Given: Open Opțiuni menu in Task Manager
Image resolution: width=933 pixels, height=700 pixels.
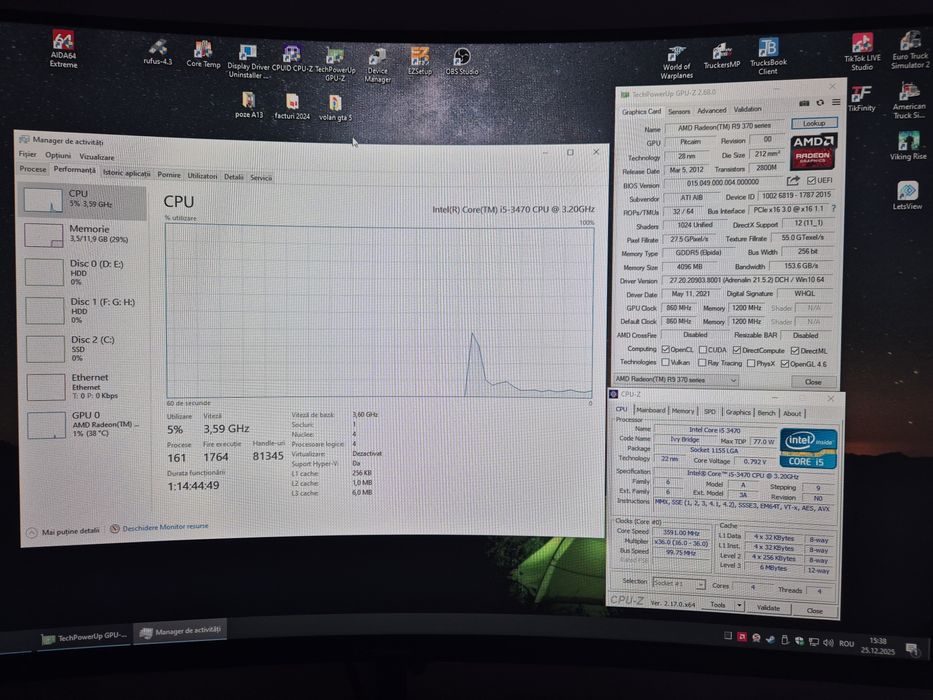Looking at the screenshot, I should (58, 155).
